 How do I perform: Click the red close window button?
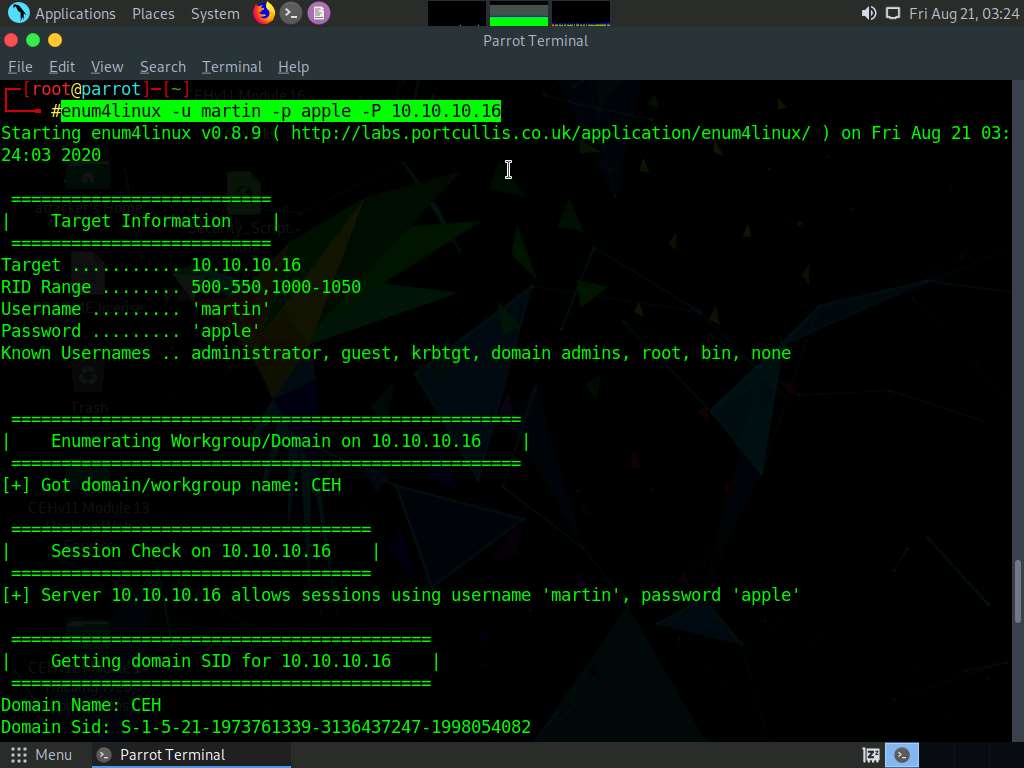pos(11,40)
